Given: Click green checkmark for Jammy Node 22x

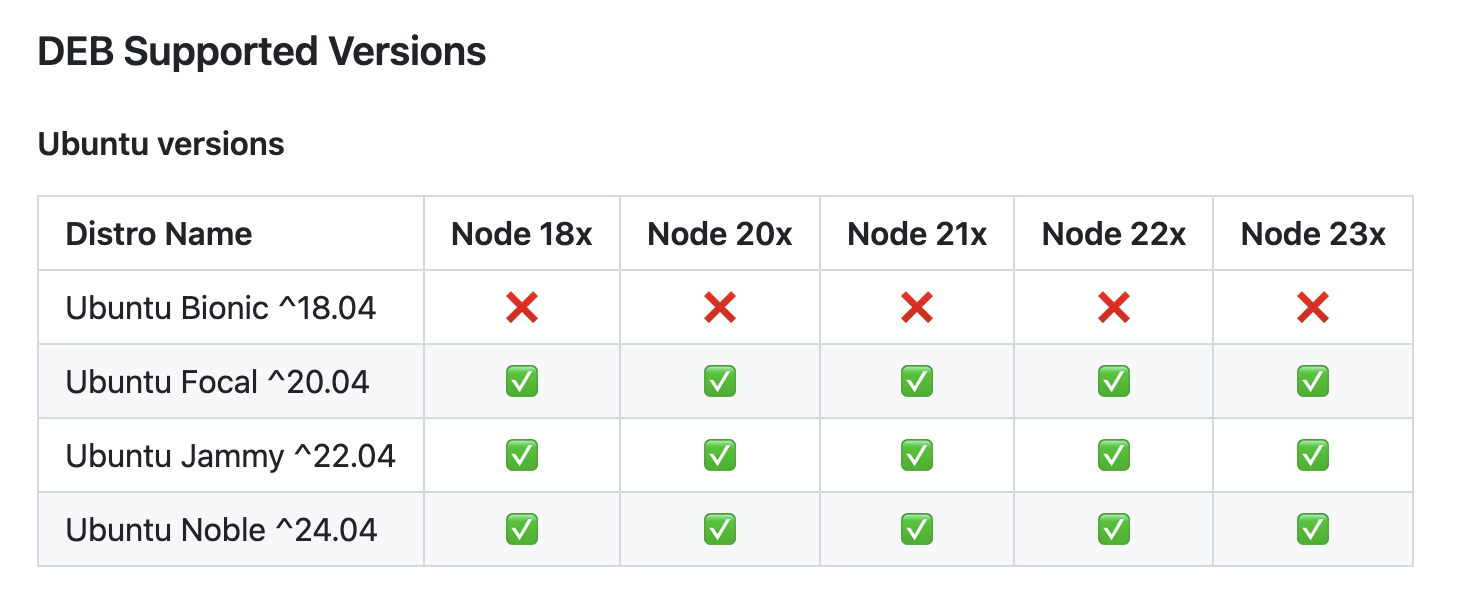Looking at the screenshot, I should [1114, 455].
